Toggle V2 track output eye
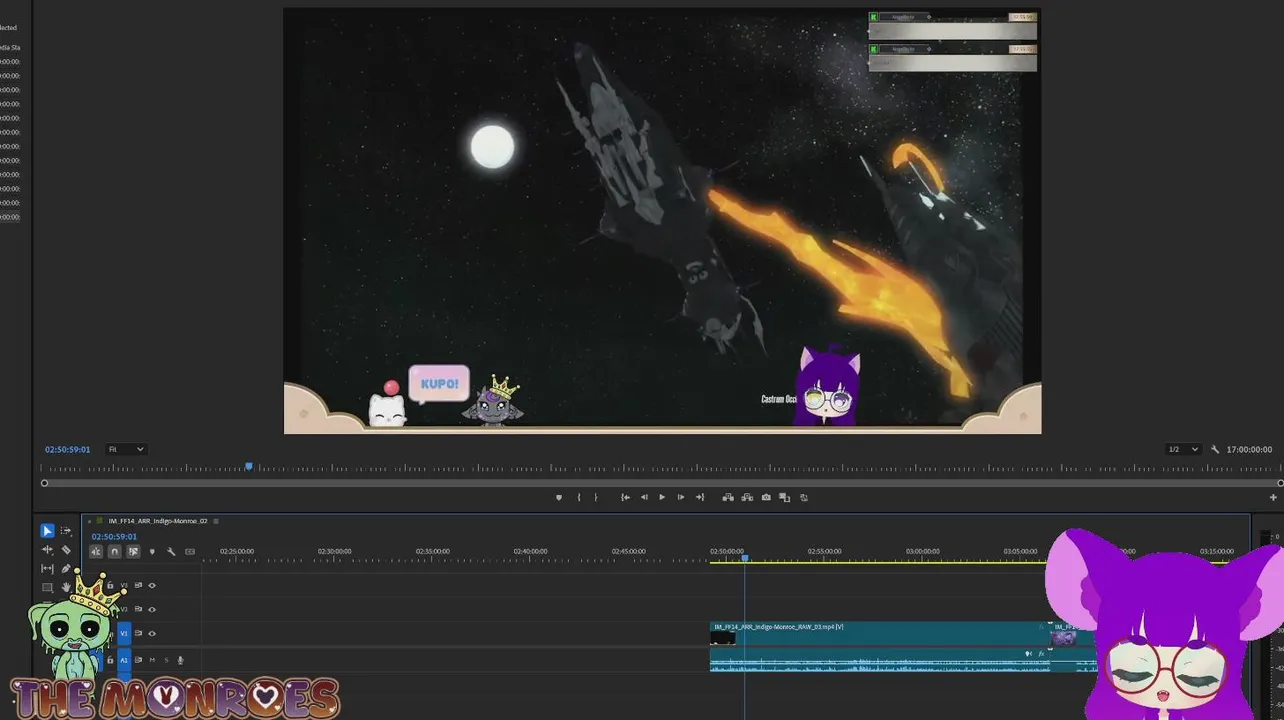 (x=152, y=609)
